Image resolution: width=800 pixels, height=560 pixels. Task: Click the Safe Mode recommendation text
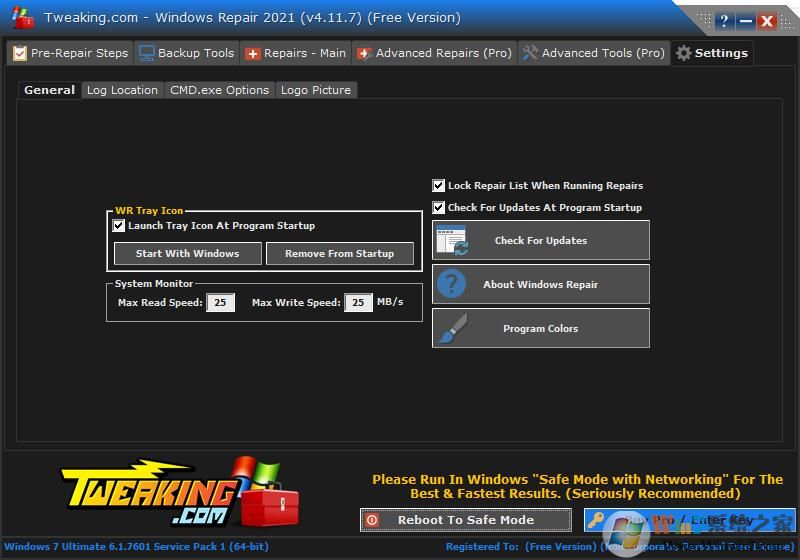tap(577, 487)
